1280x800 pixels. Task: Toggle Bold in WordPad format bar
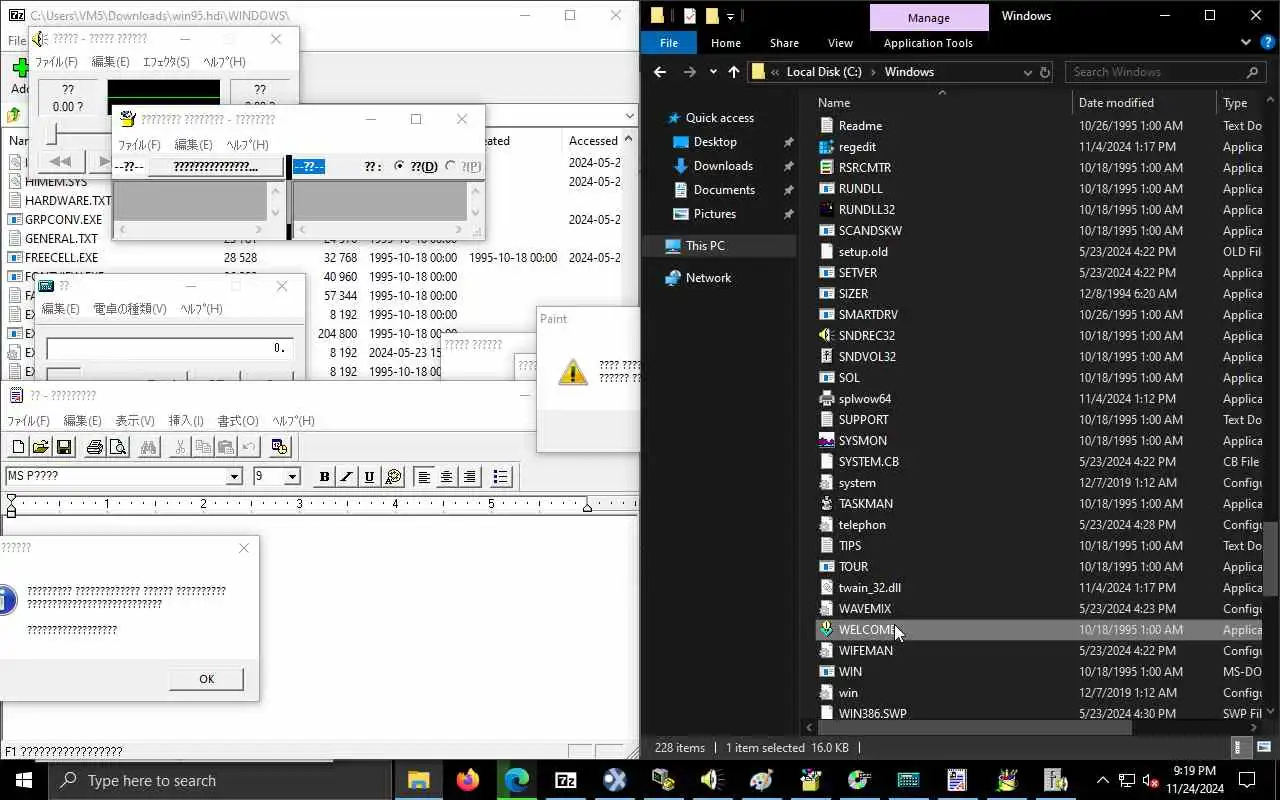[324, 477]
